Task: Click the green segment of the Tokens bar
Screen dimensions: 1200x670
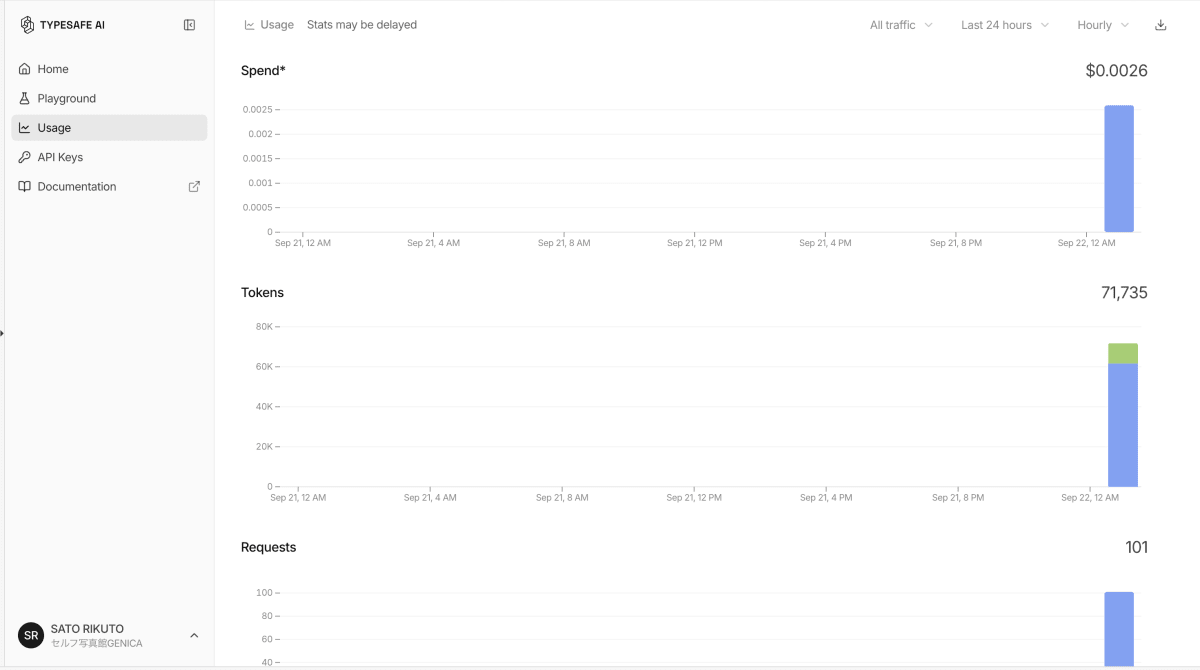Action: point(1123,353)
